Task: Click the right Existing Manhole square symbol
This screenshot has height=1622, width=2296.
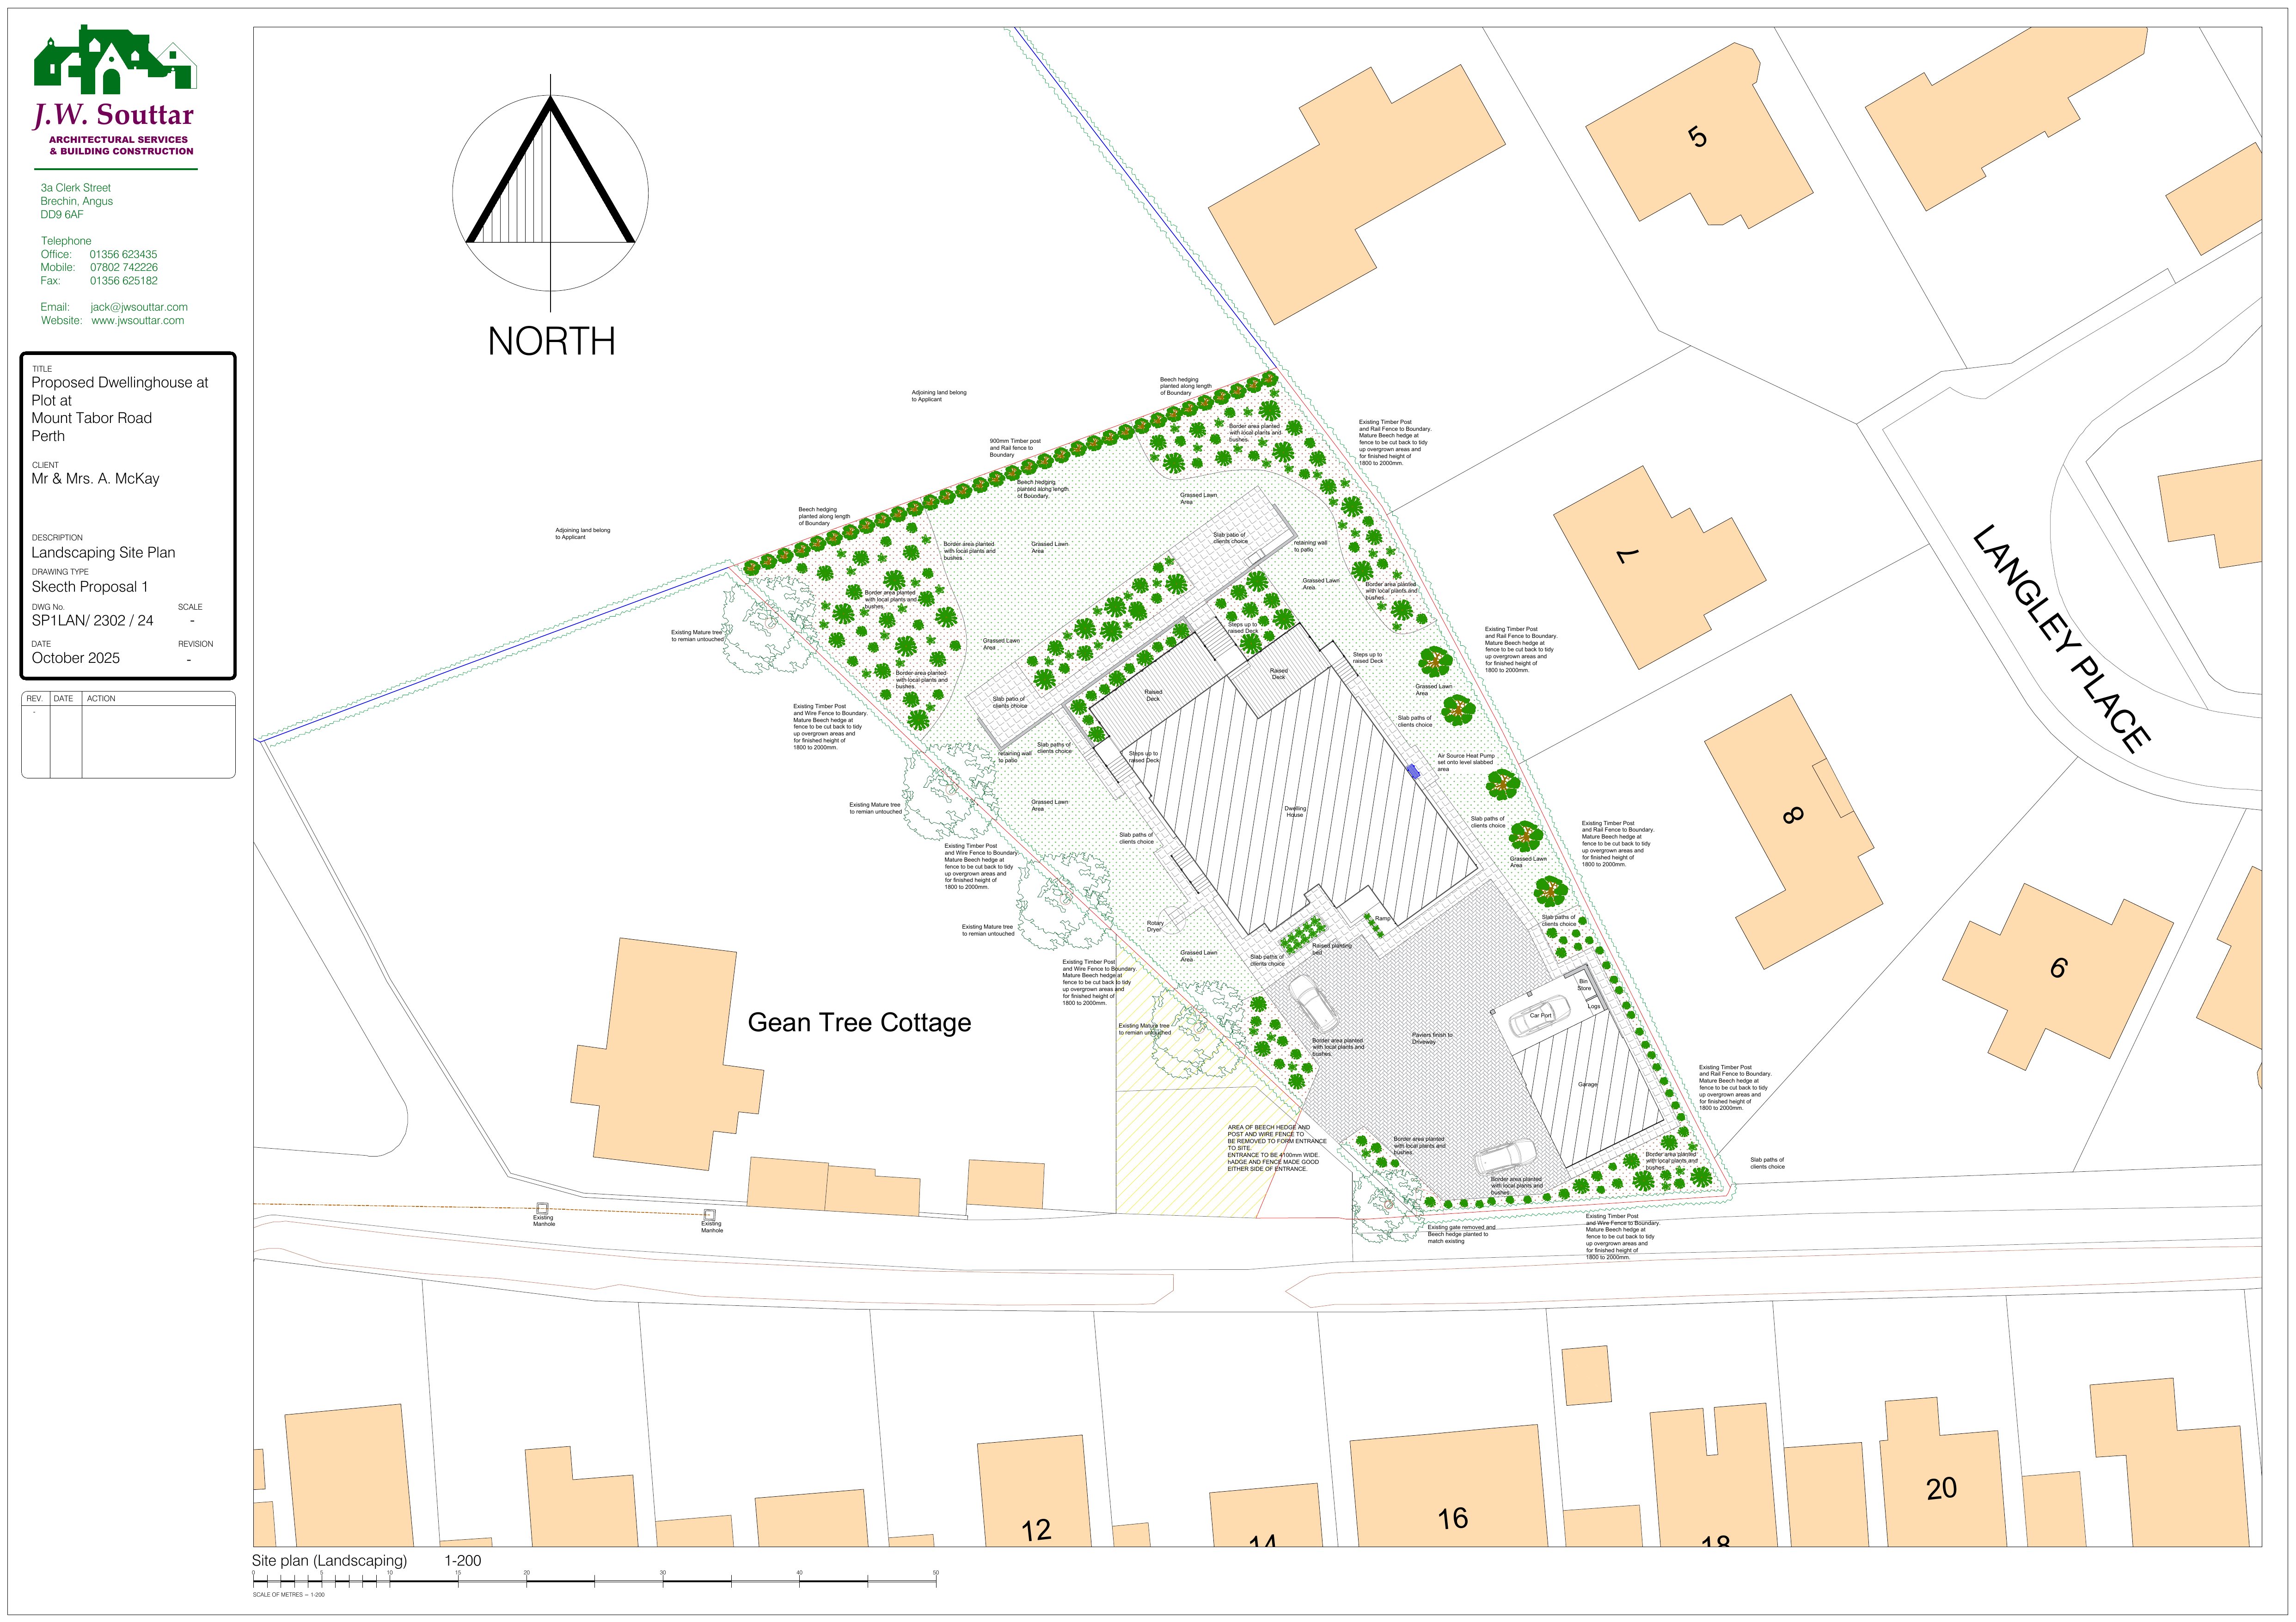Action: 710,1215
